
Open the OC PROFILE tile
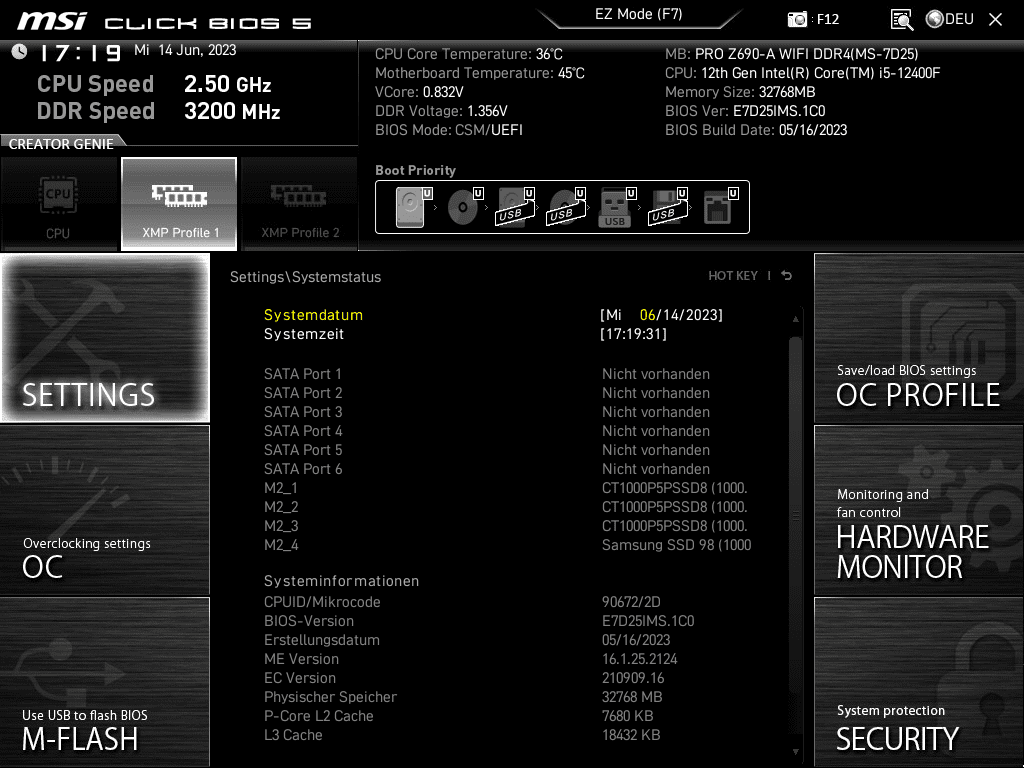click(x=919, y=338)
